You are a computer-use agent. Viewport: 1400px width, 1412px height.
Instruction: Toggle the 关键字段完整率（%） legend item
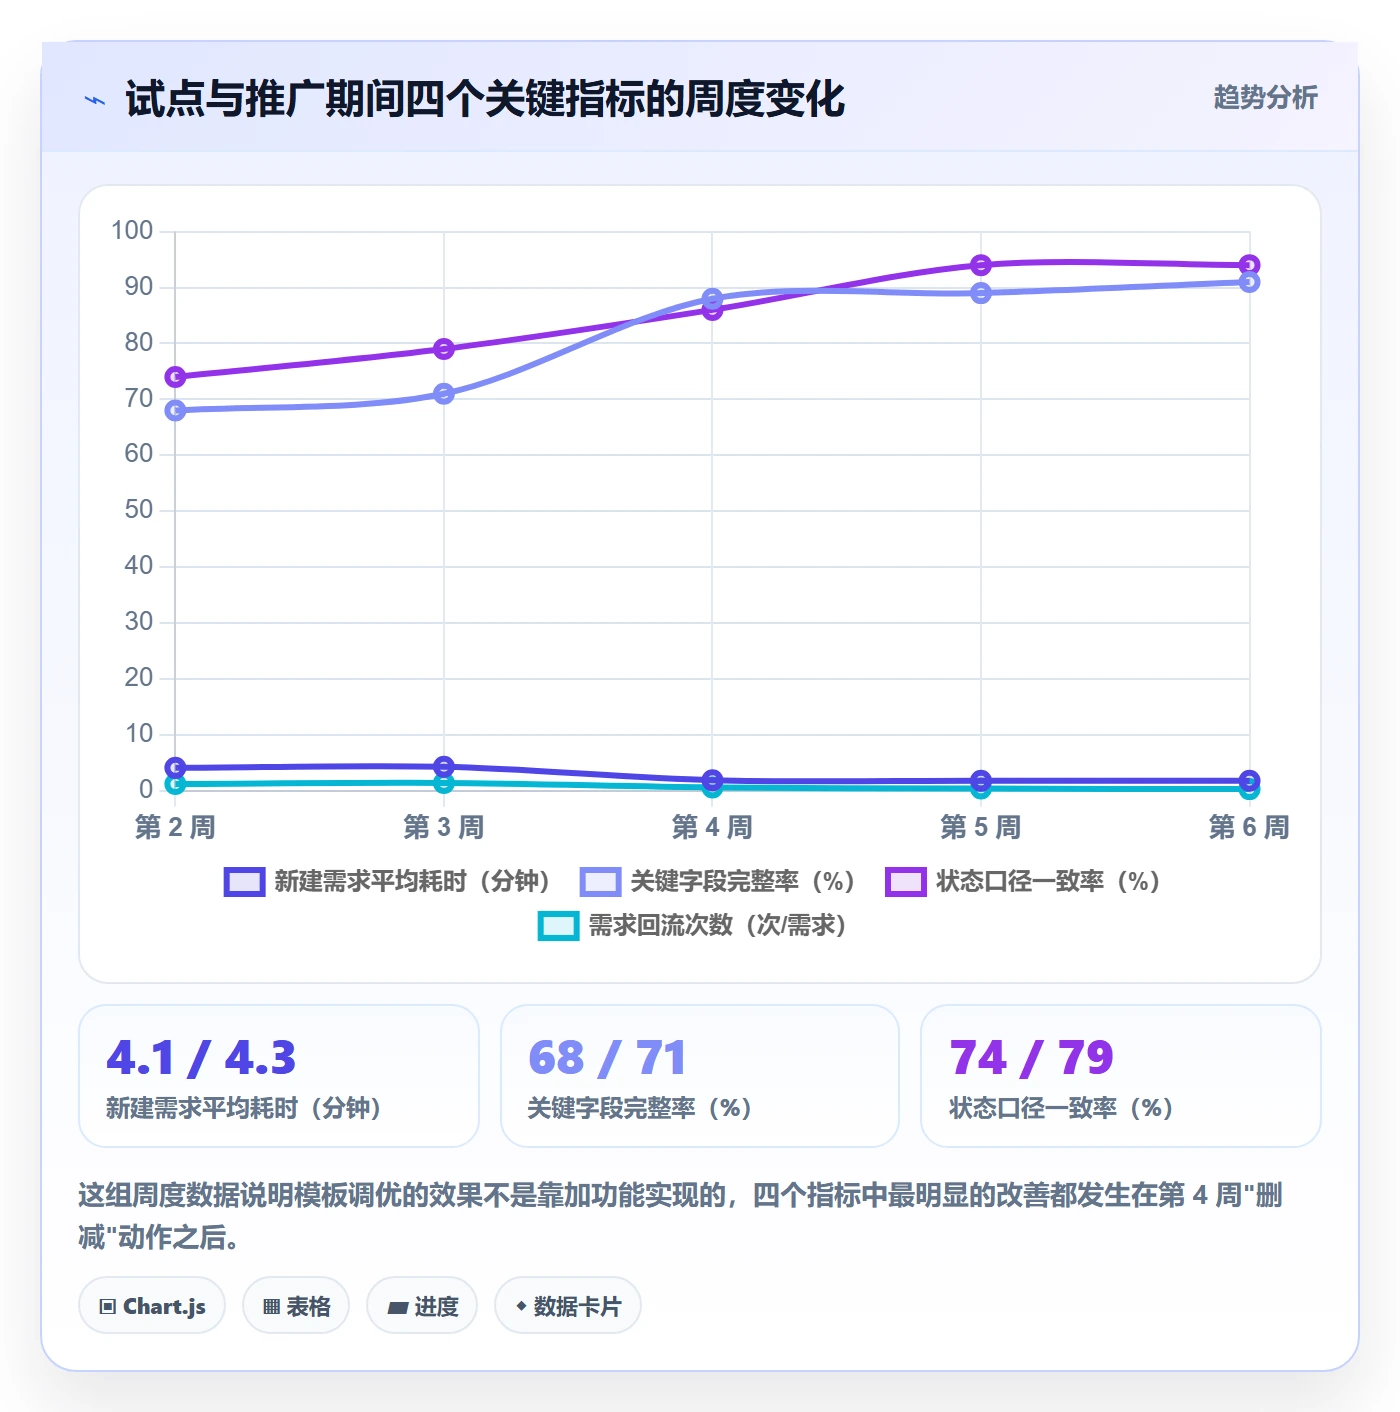pos(718,881)
